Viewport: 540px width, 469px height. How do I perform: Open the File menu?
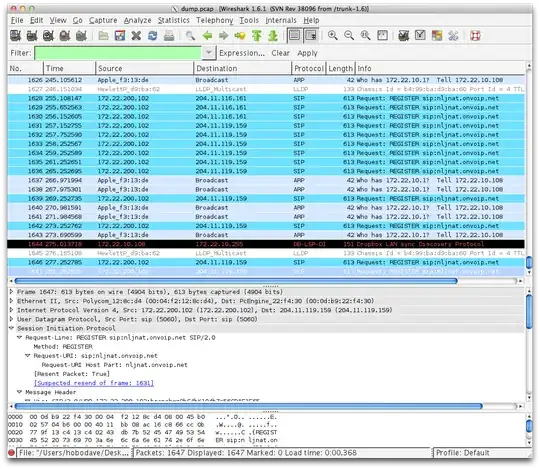coord(17,20)
